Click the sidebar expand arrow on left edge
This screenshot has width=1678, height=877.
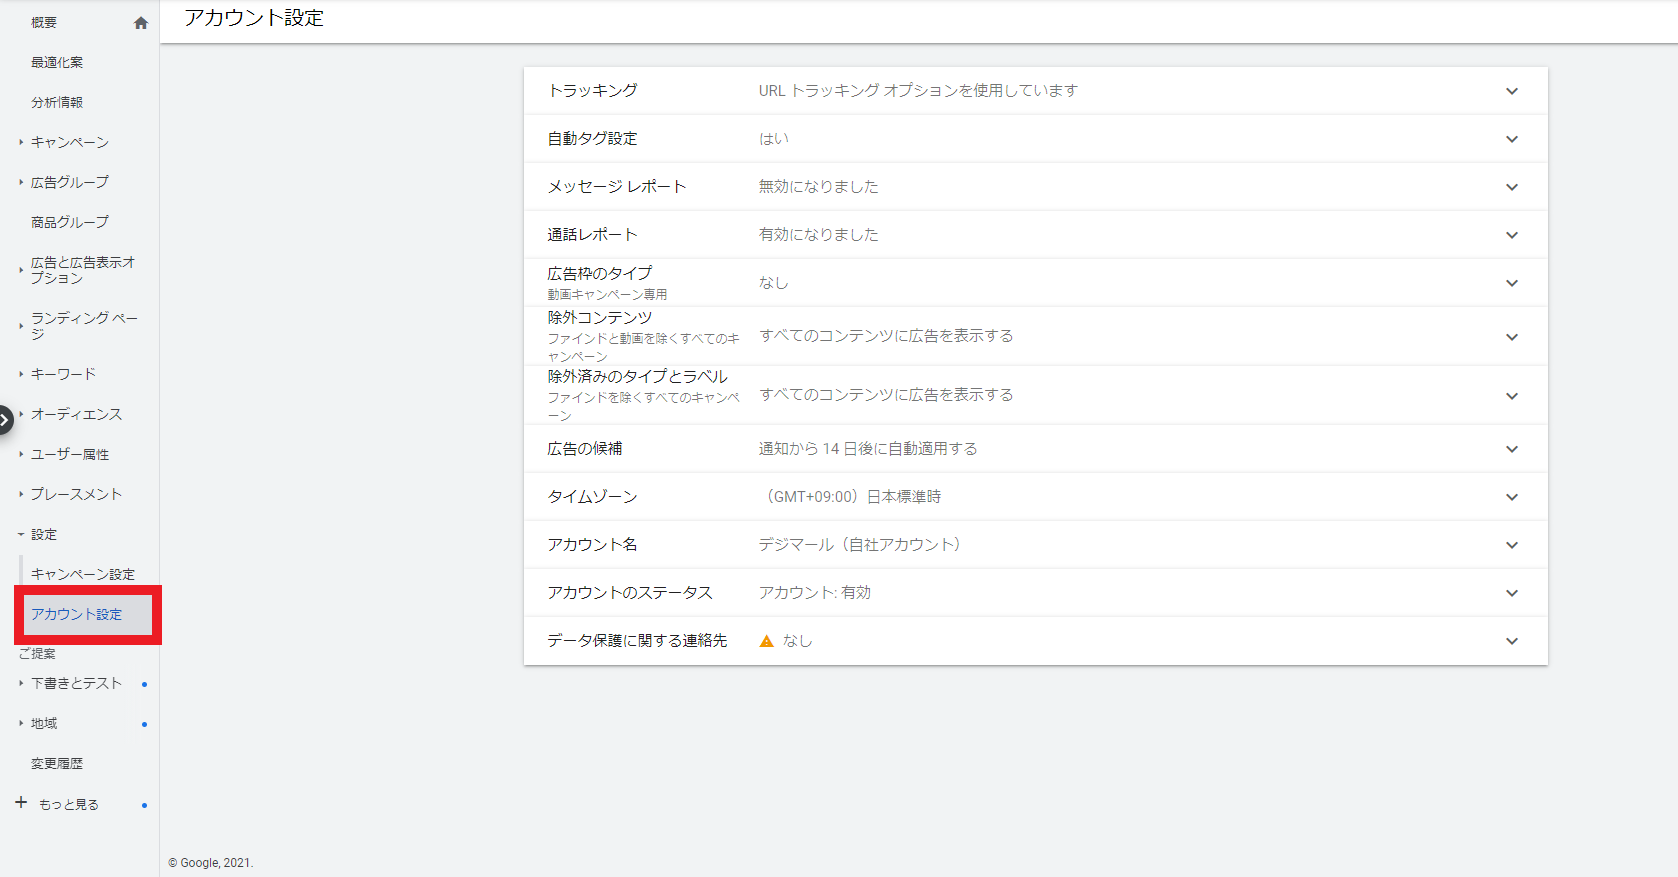5,420
